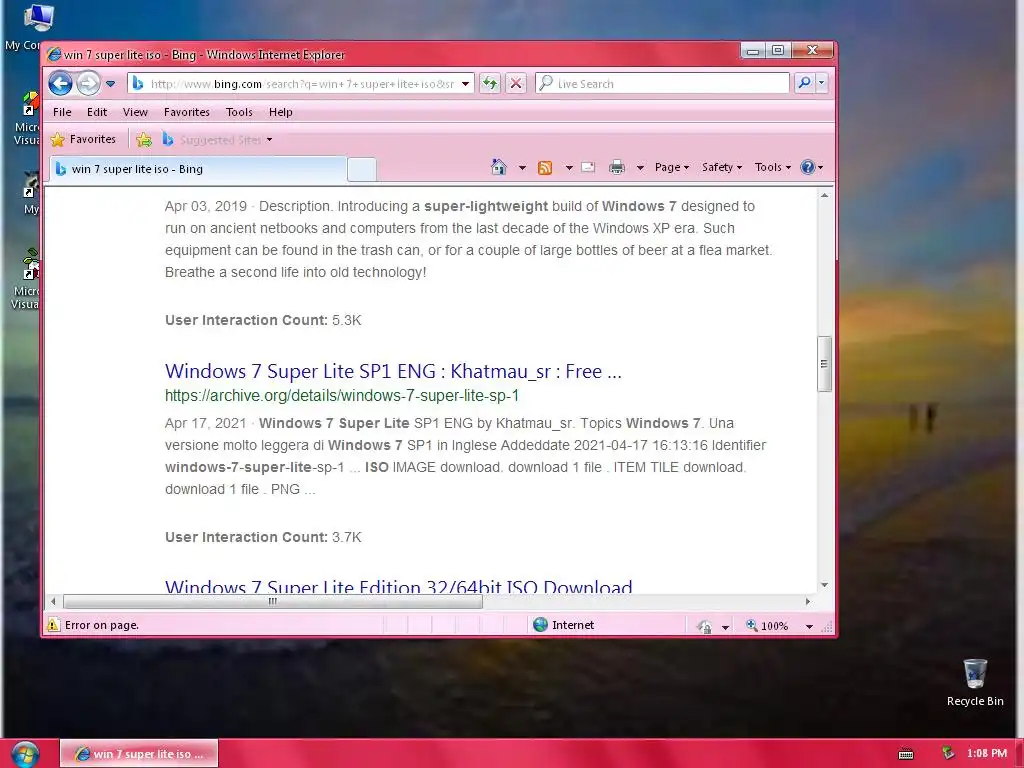1024x768 pixels.
Task: Open 'Windows 7 Super Lite SP1 ENG' result
Action: [393, 371]
